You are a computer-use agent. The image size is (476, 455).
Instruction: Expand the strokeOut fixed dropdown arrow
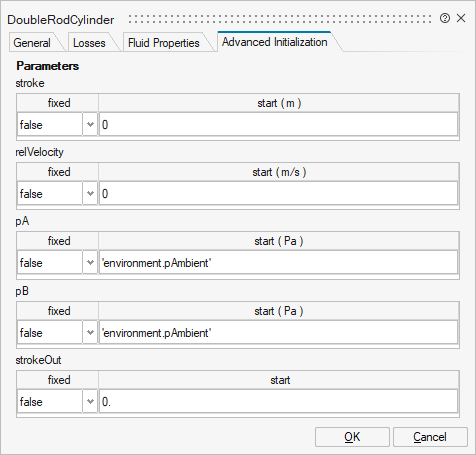(x=90, y=401)
